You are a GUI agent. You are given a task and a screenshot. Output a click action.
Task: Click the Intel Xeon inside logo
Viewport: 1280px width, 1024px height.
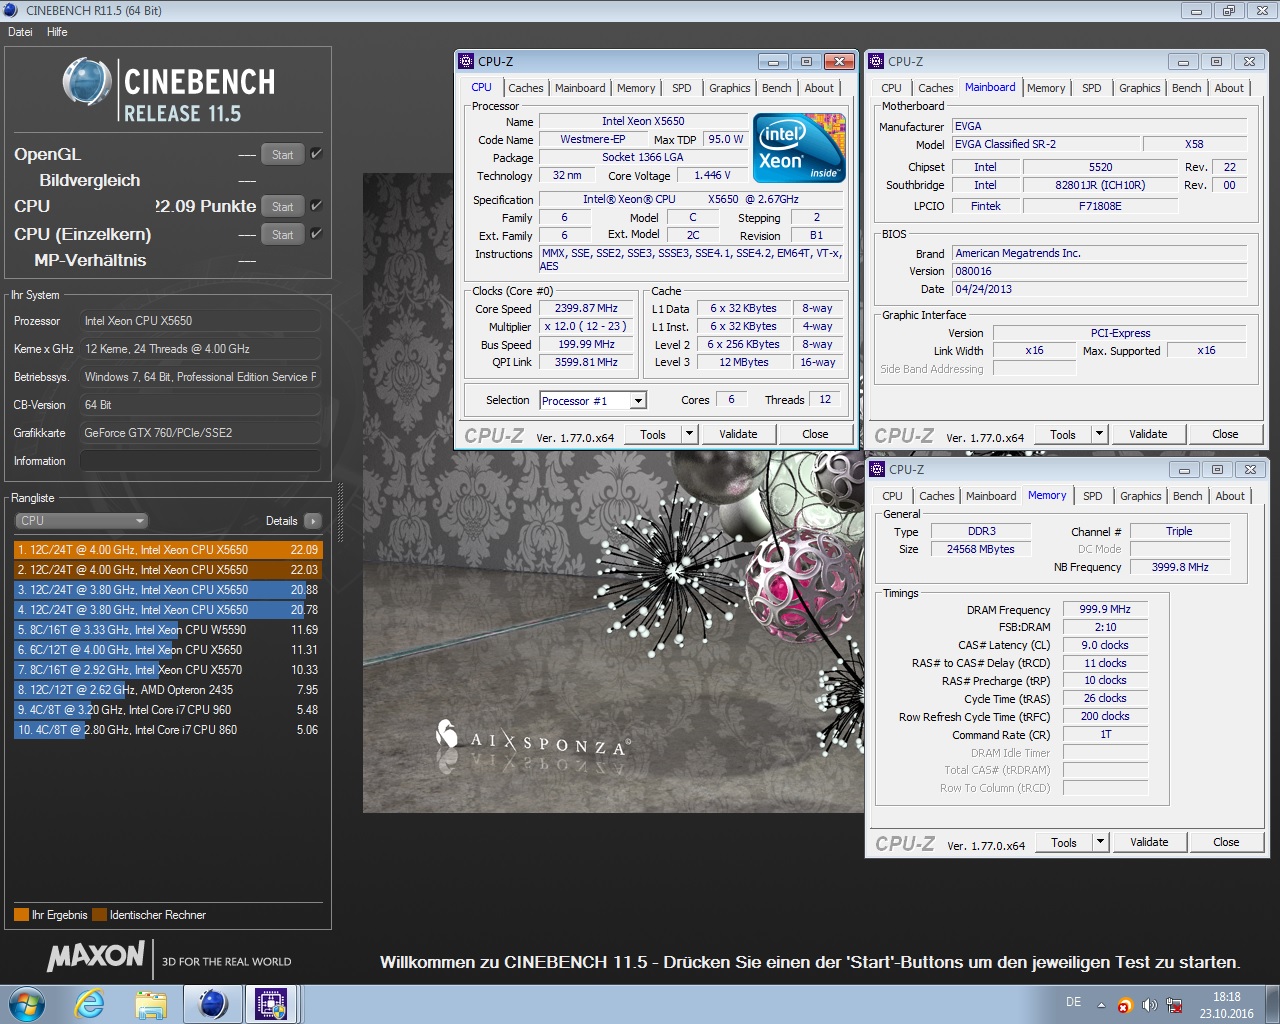point(799,148)
